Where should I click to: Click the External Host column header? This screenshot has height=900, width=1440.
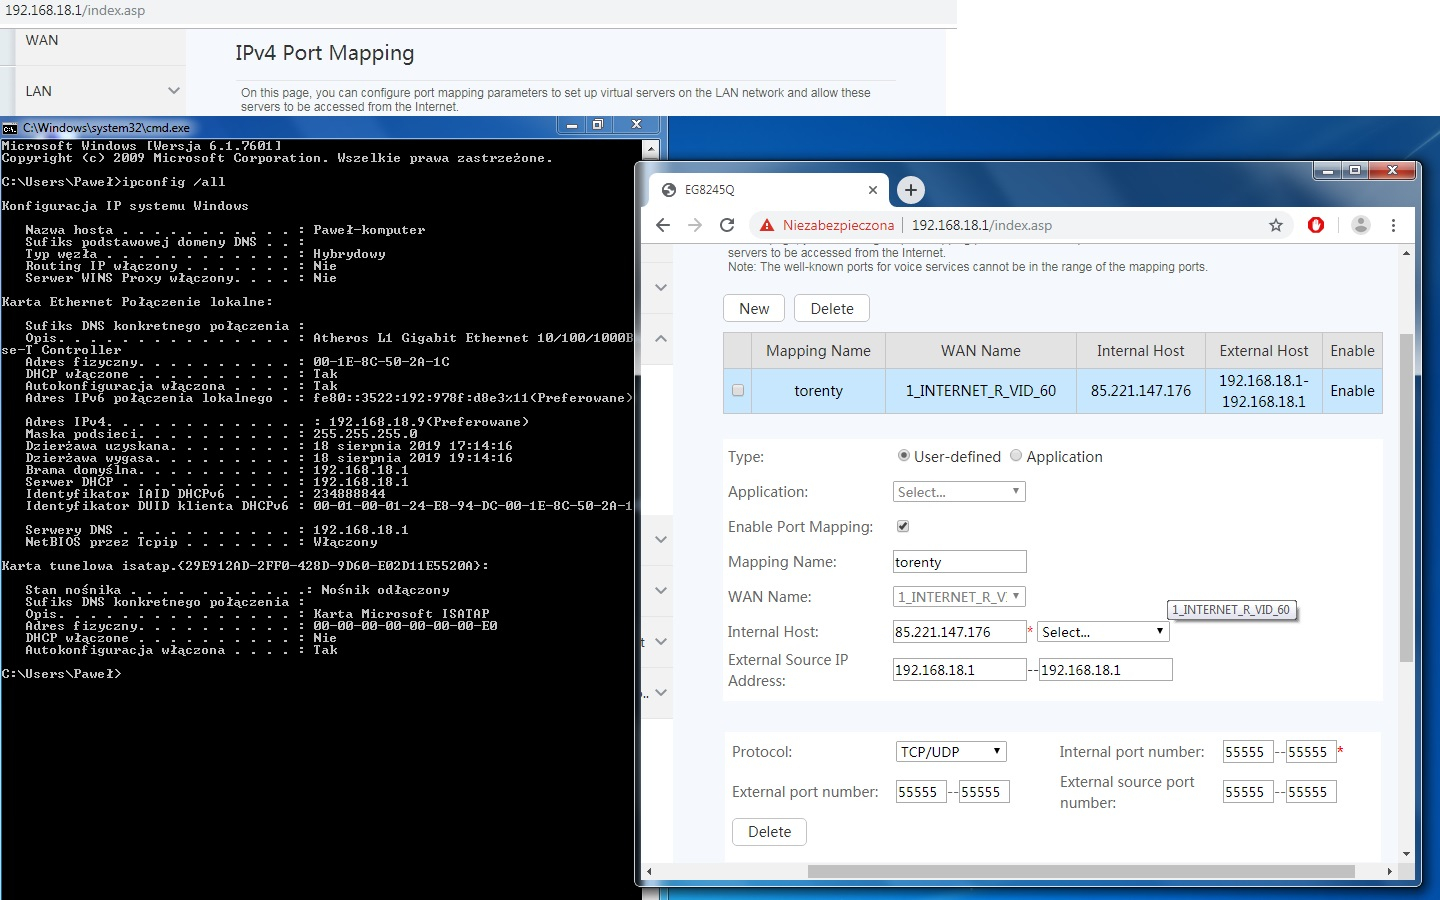(1264, 351)
